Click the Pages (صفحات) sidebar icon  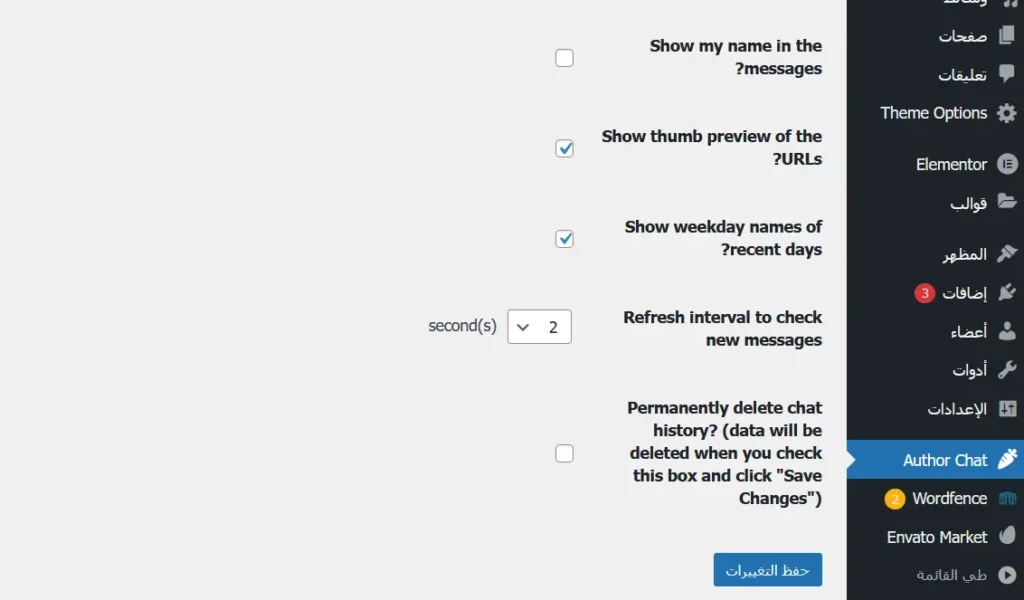(1006, 36)
